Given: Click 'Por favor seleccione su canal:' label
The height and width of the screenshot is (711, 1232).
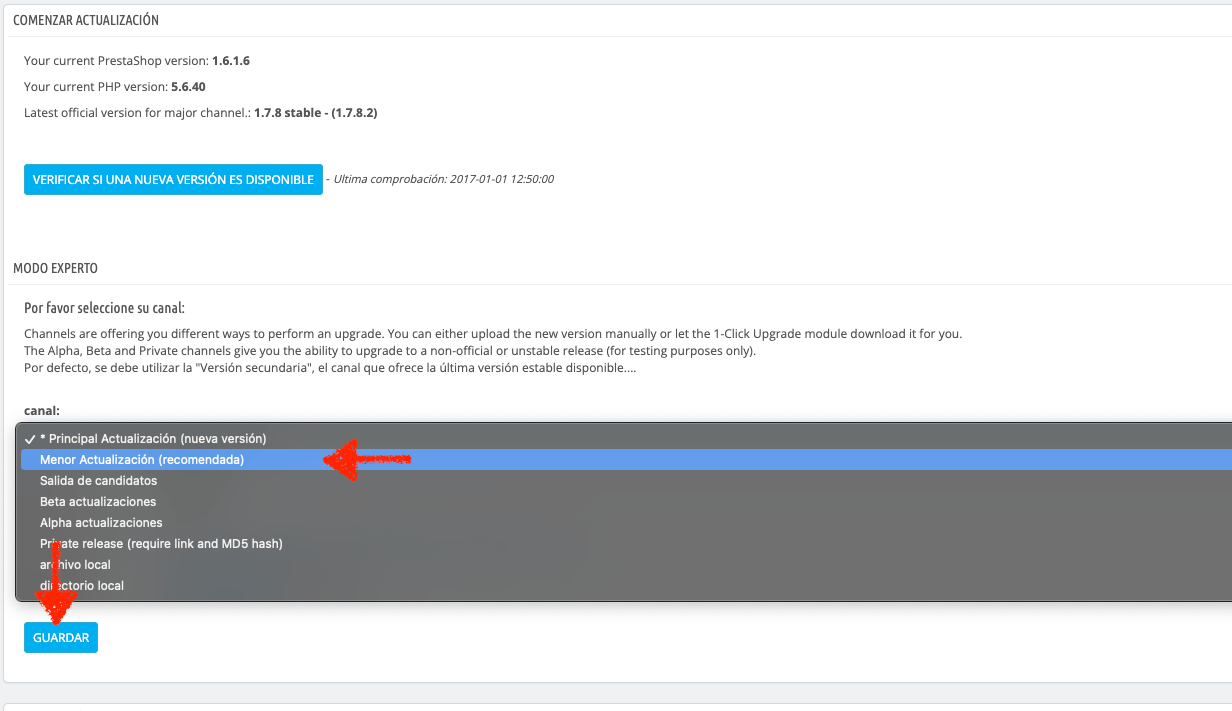Looking at the screenshot, I should [105, 308].
